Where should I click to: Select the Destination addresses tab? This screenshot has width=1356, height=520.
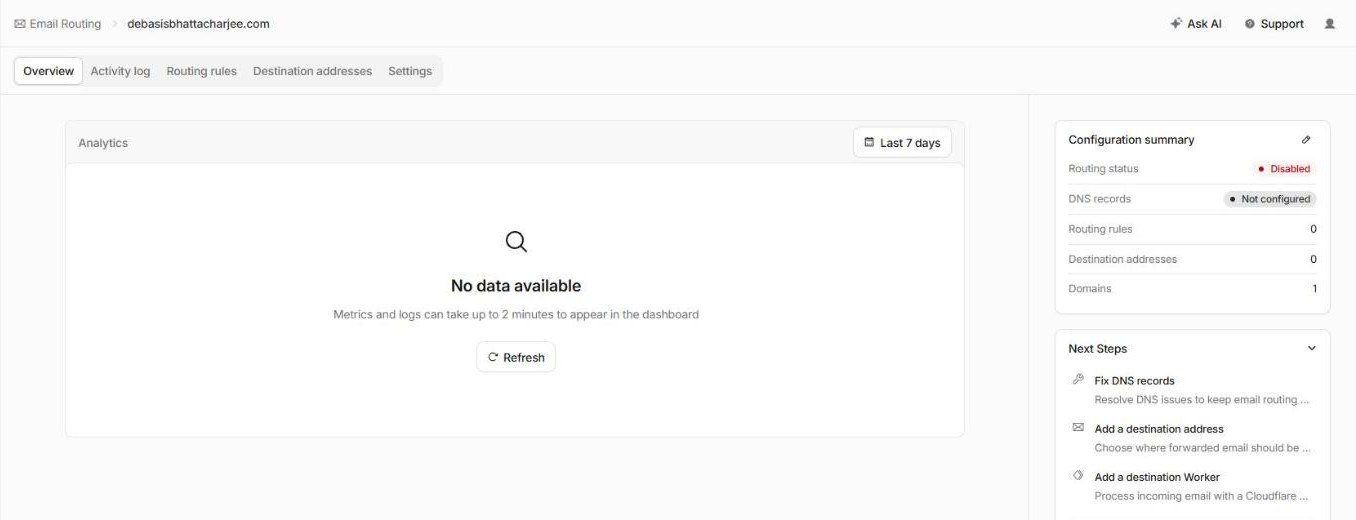coord(312,71)
